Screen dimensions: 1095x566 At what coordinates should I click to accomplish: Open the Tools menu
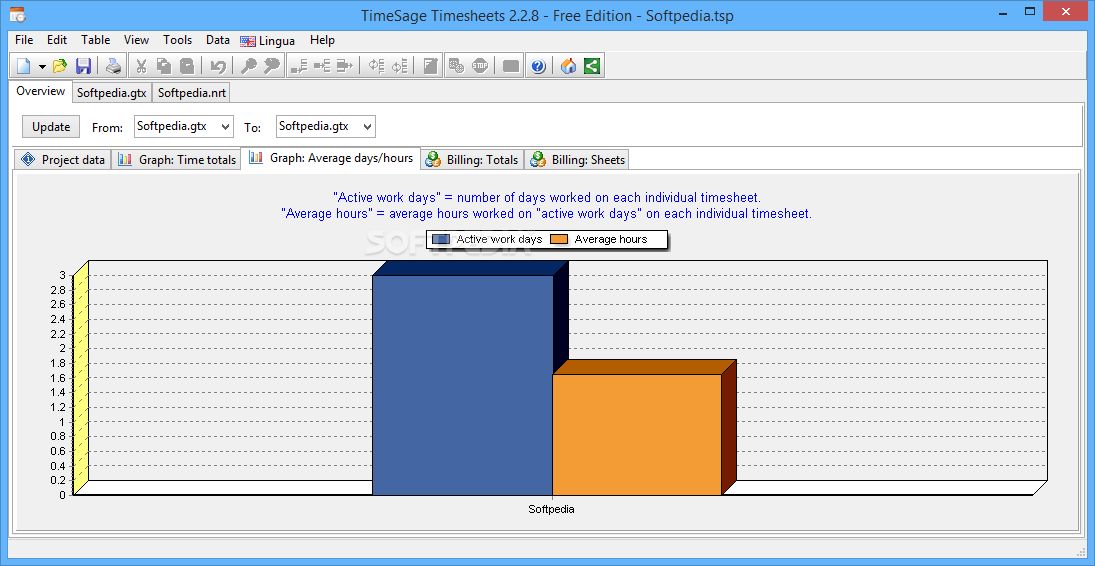click(x=177, y=40)
